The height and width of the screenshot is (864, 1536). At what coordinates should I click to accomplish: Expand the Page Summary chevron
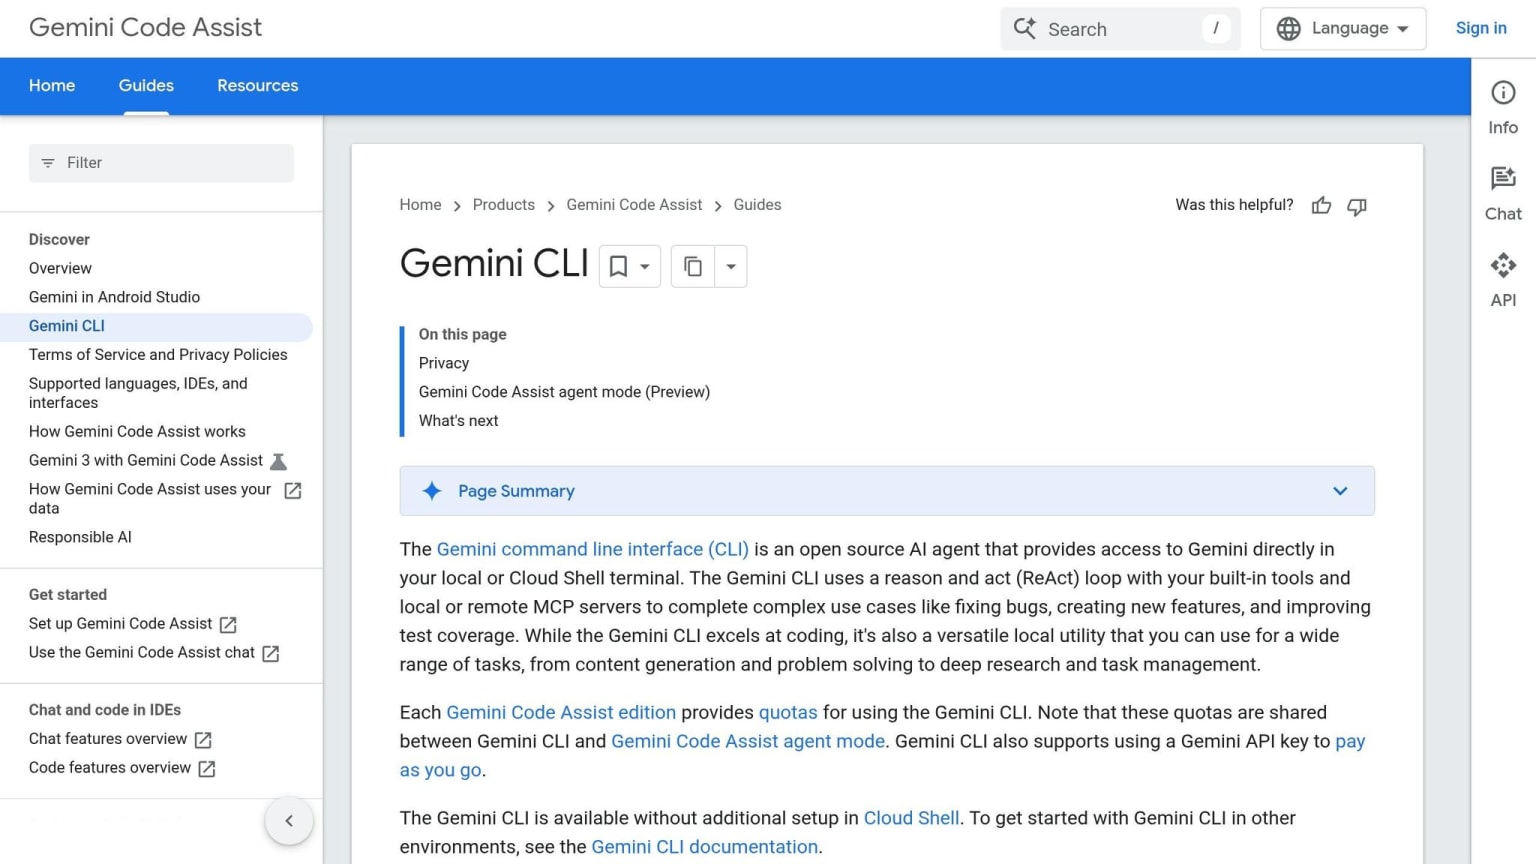[x=1340, y=491]
